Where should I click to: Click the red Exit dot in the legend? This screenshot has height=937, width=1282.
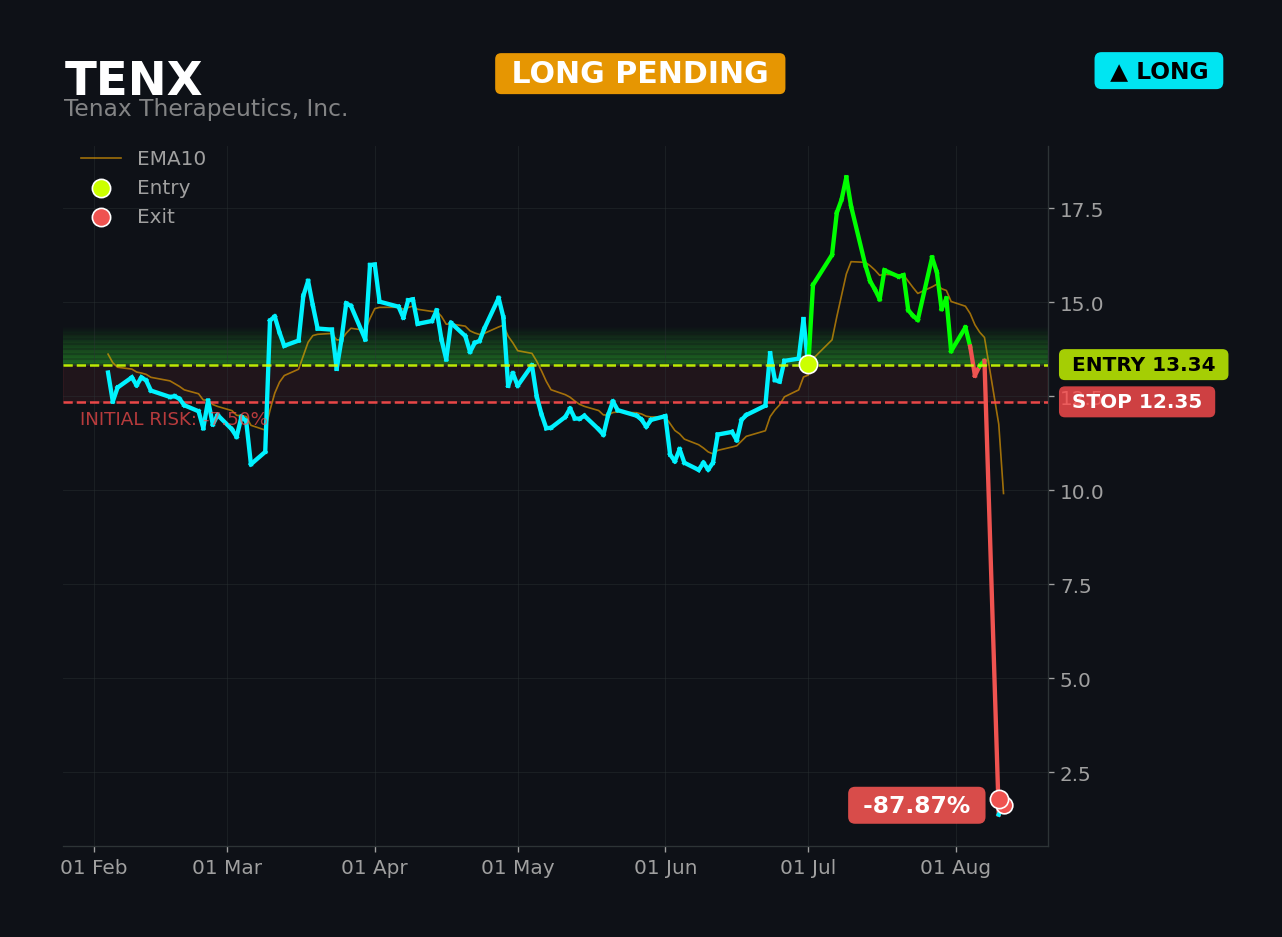point(101,217)
